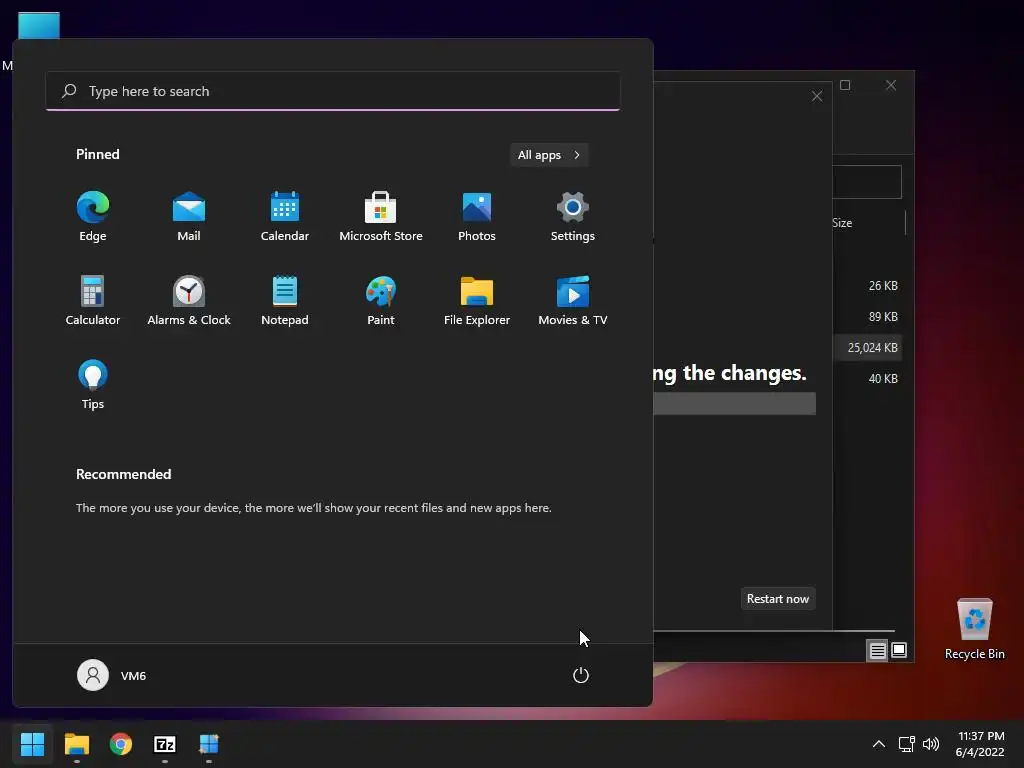
Task: Click Restart now in the dialog
Action: pyautogui.click(x=778, y=599)
